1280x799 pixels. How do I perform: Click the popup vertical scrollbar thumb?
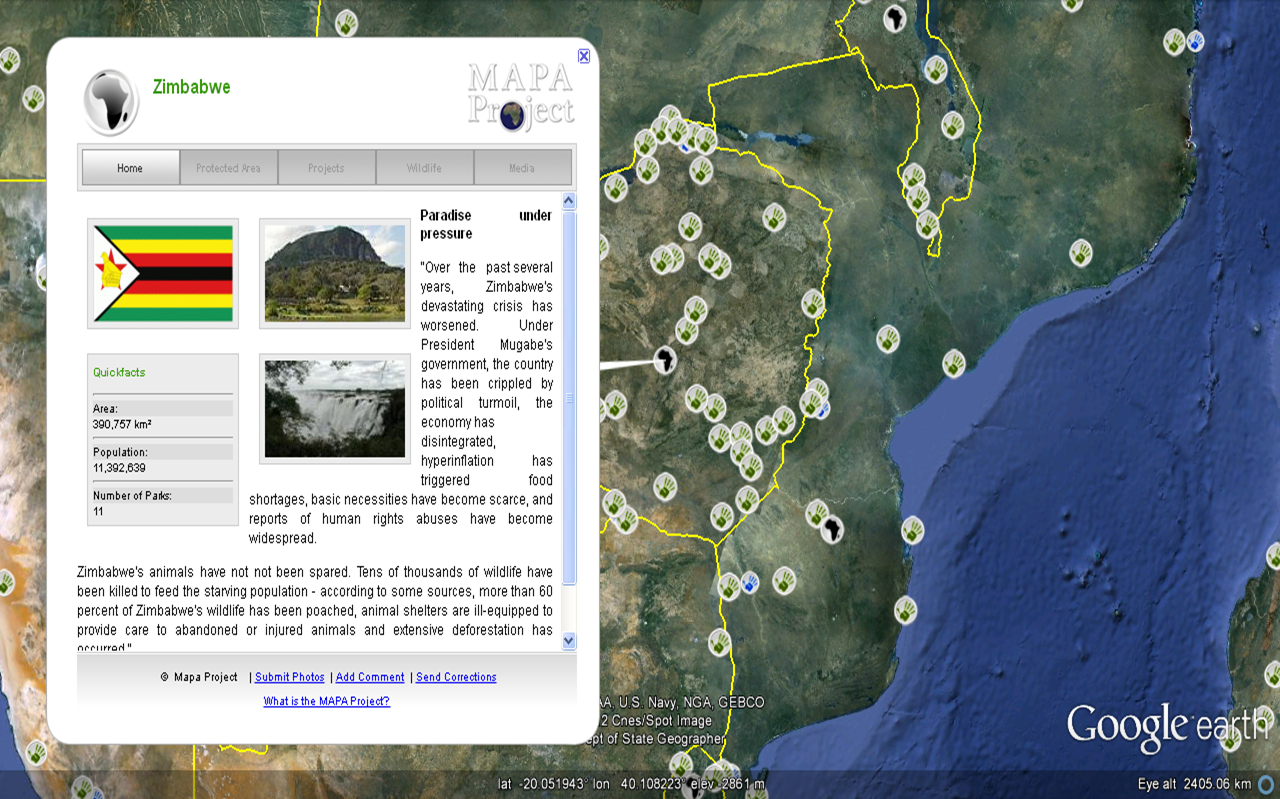click(x=569, y=397)
